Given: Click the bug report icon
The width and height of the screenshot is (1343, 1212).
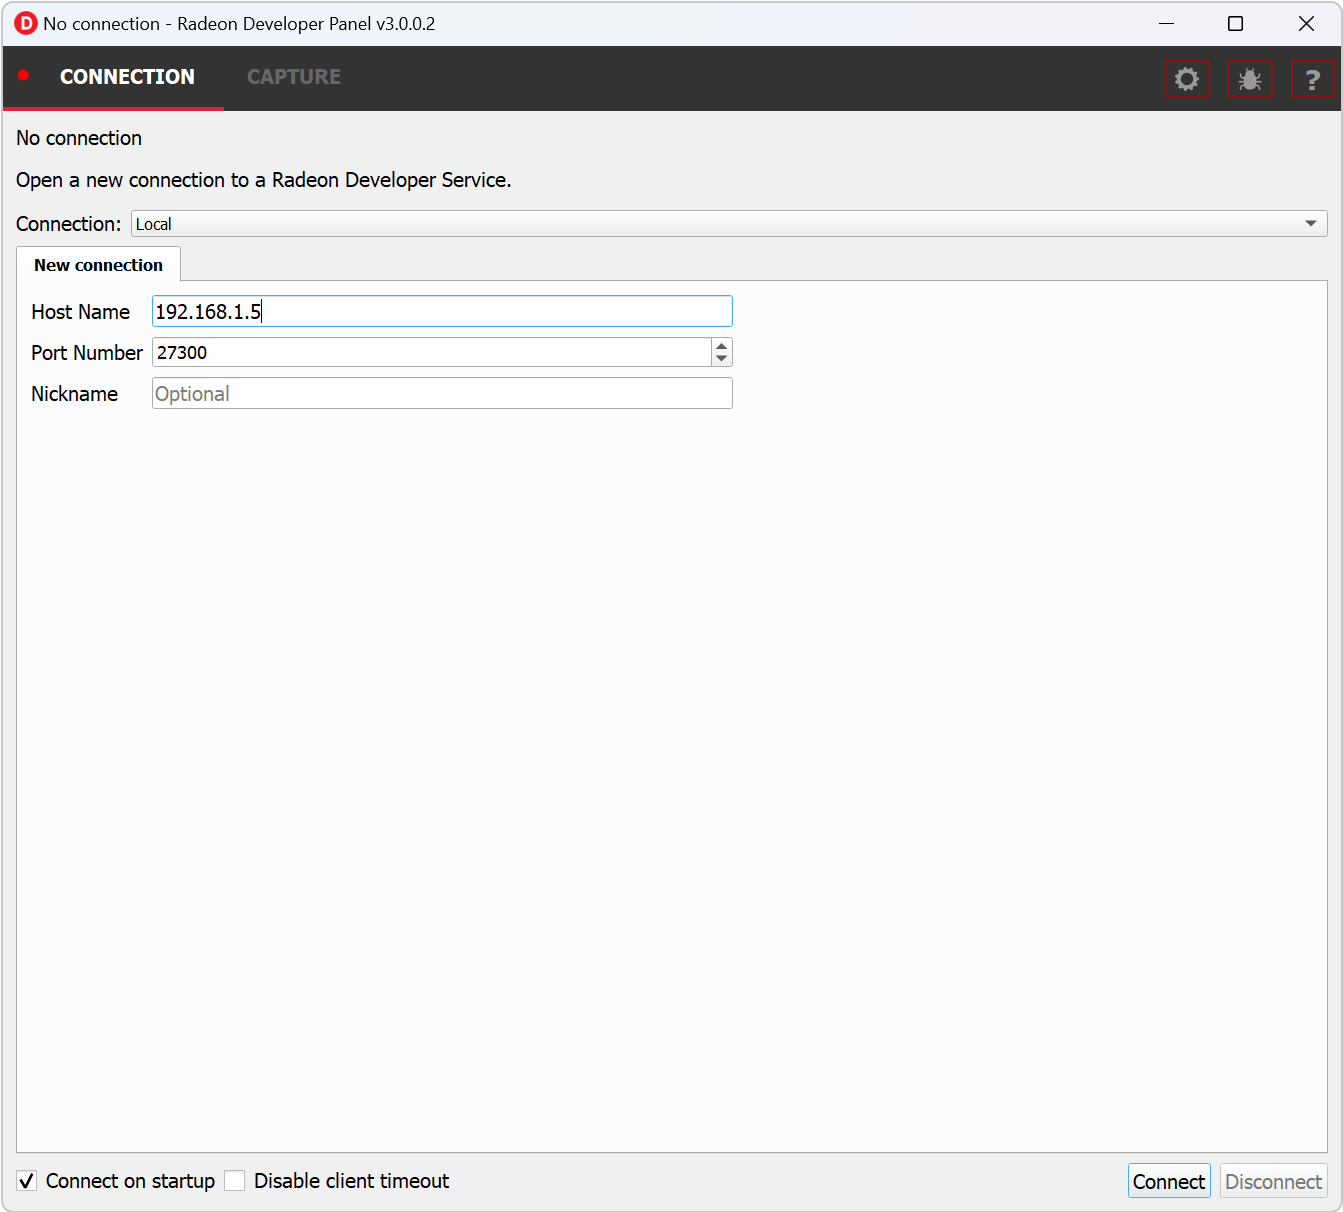Looking at the screenshot, I should pyautogui.click(x=1250, y=79).
